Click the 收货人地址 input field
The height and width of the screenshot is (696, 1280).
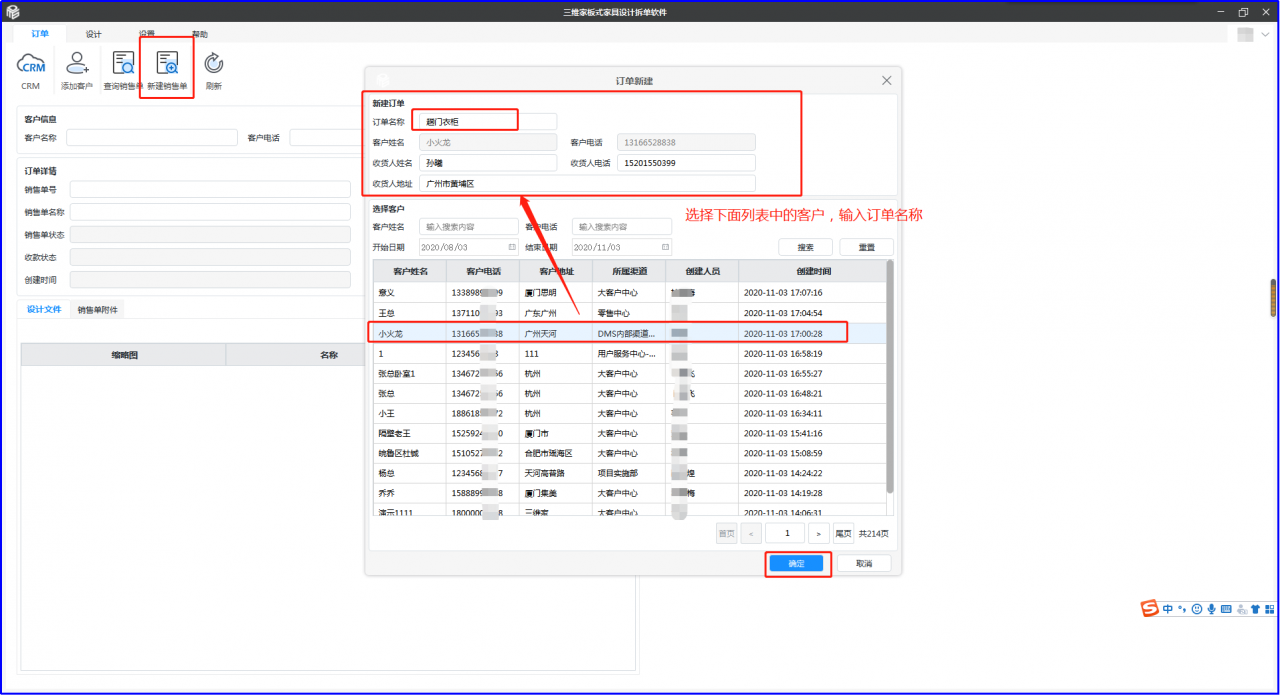[587, 184]
